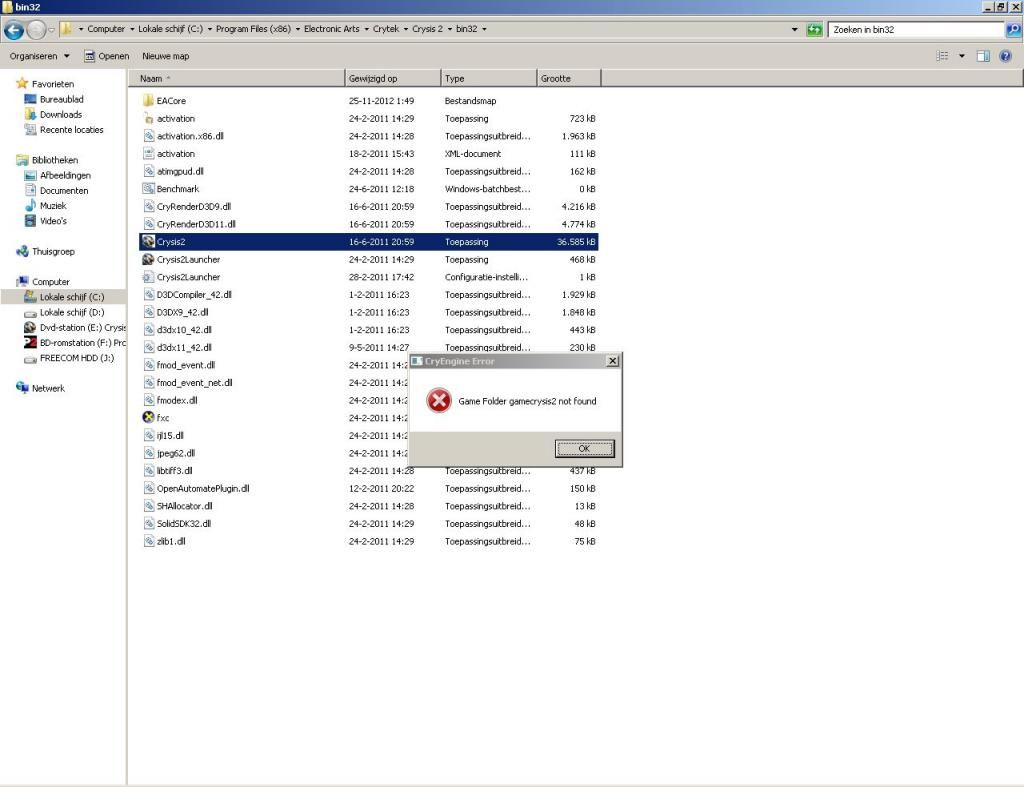Change view with the view mode icon
The width and height of the screenshot is (1024, 787).
(942, 56)
